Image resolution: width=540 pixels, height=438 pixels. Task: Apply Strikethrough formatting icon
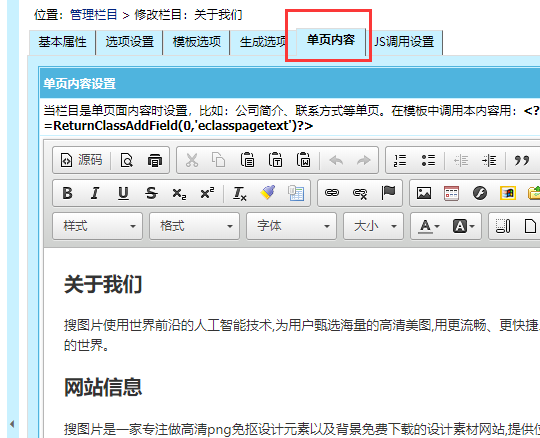click(151, 193)
